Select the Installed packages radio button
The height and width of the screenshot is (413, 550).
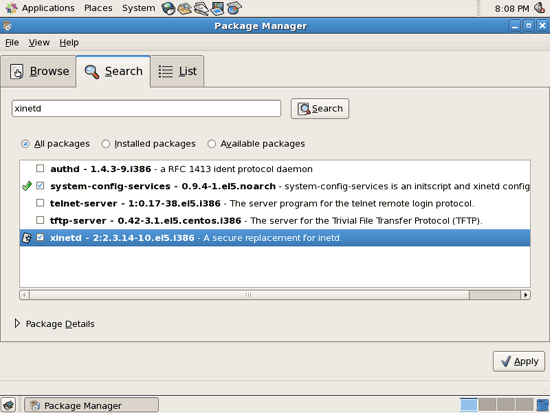(x=106, y=144)
